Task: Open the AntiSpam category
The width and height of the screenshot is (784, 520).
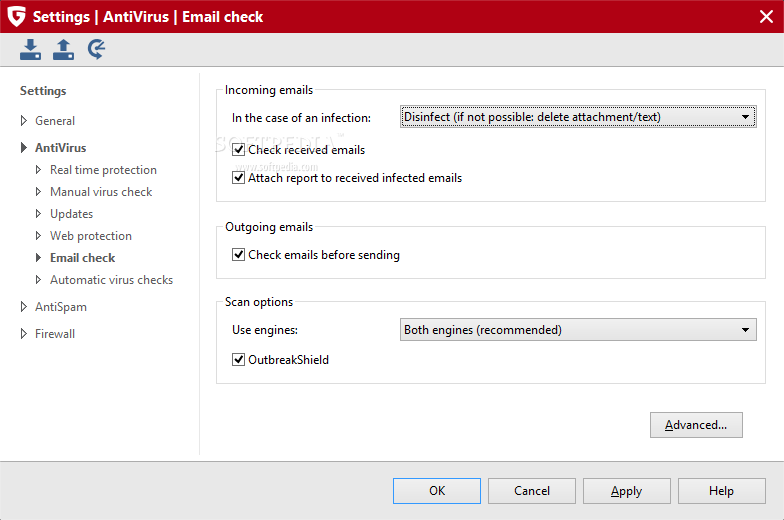Action: pos(61,307)
